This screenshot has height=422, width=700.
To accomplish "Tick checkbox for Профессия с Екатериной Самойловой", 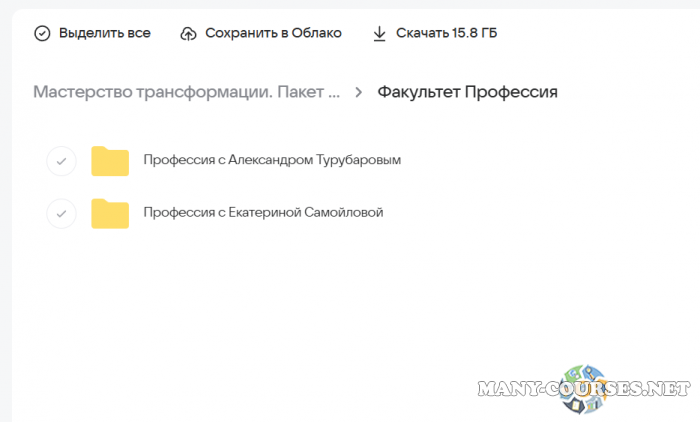I will point(62,213).
